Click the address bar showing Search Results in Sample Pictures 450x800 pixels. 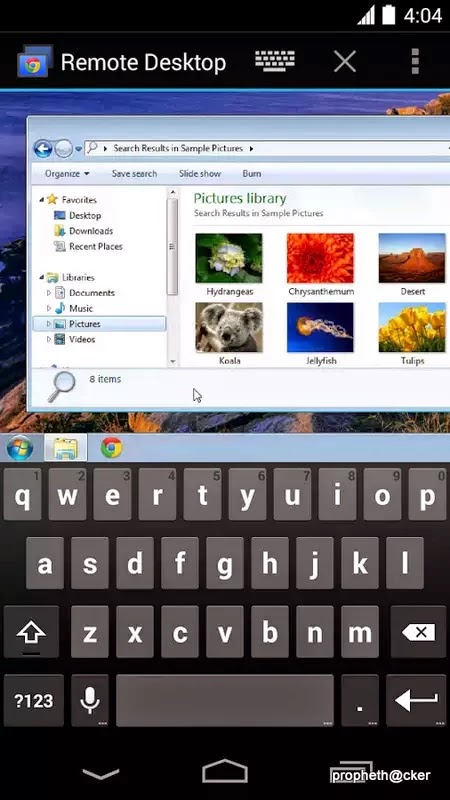(x=267, y=148)
